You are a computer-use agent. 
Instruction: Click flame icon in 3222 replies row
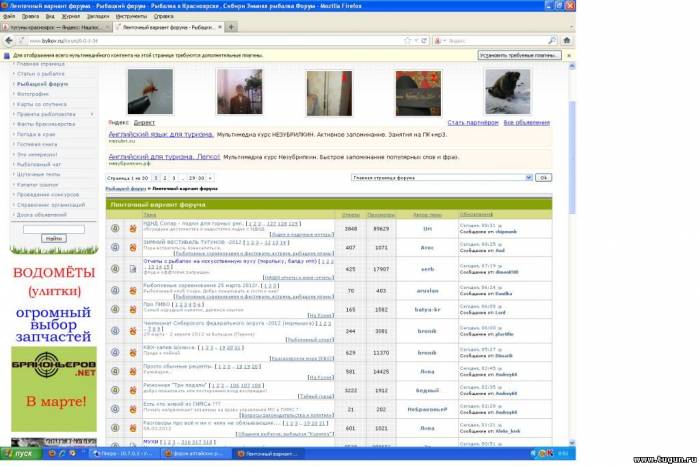coord(133,390)
